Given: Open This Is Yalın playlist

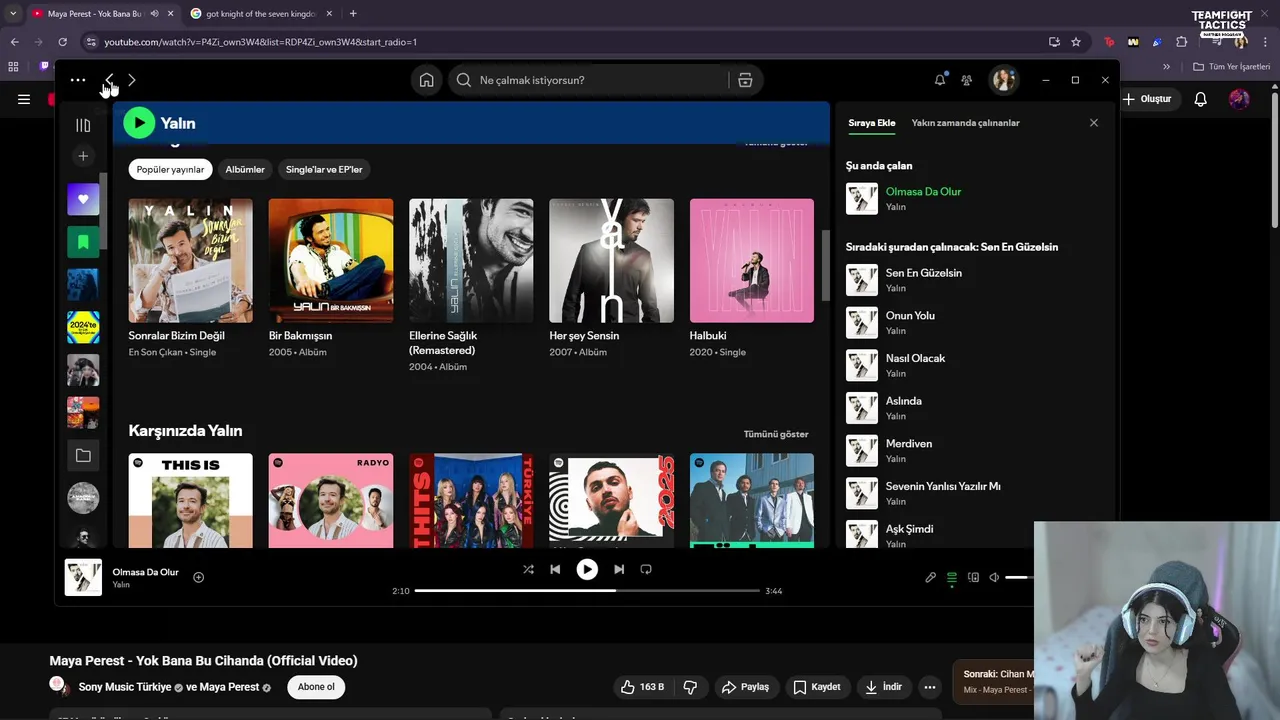Looking at the screenshot, I should (190, 500).
